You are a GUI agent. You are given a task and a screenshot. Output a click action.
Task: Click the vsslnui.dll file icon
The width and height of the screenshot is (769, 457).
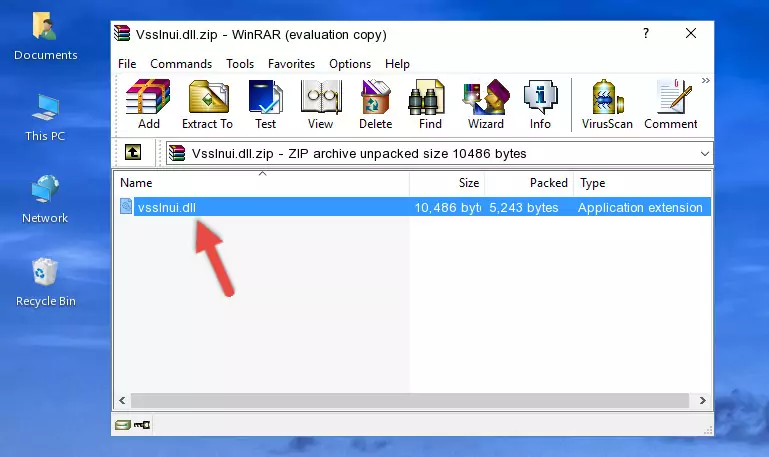[x=126, y=206]
